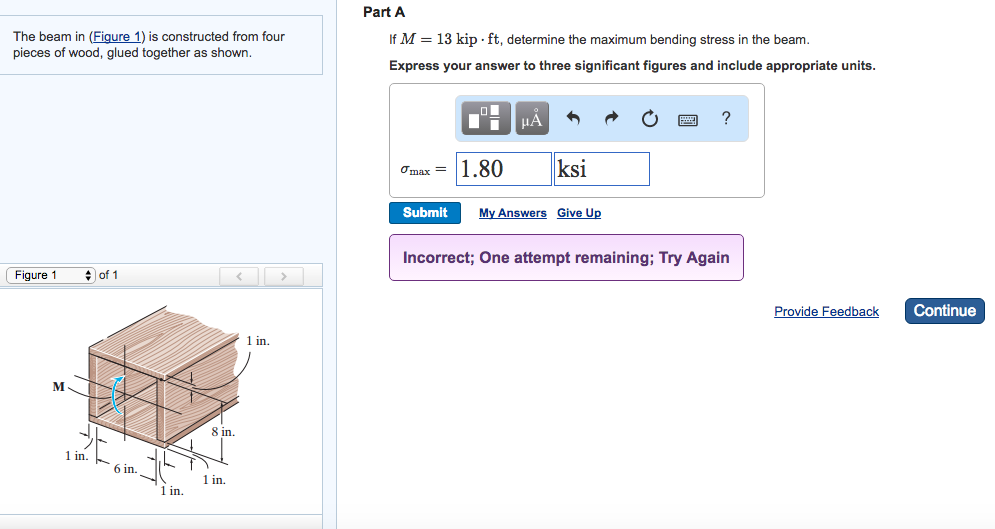Follow the Figure 1 hyperlink in problem text

pyautogui.click(x=117, y=37)
